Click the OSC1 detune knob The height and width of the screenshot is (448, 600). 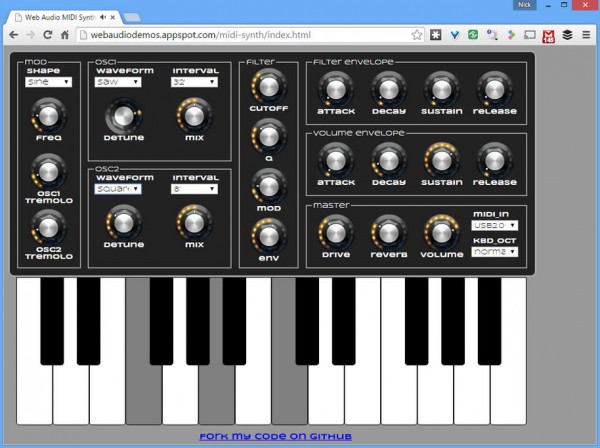click(x=124, y=116)
